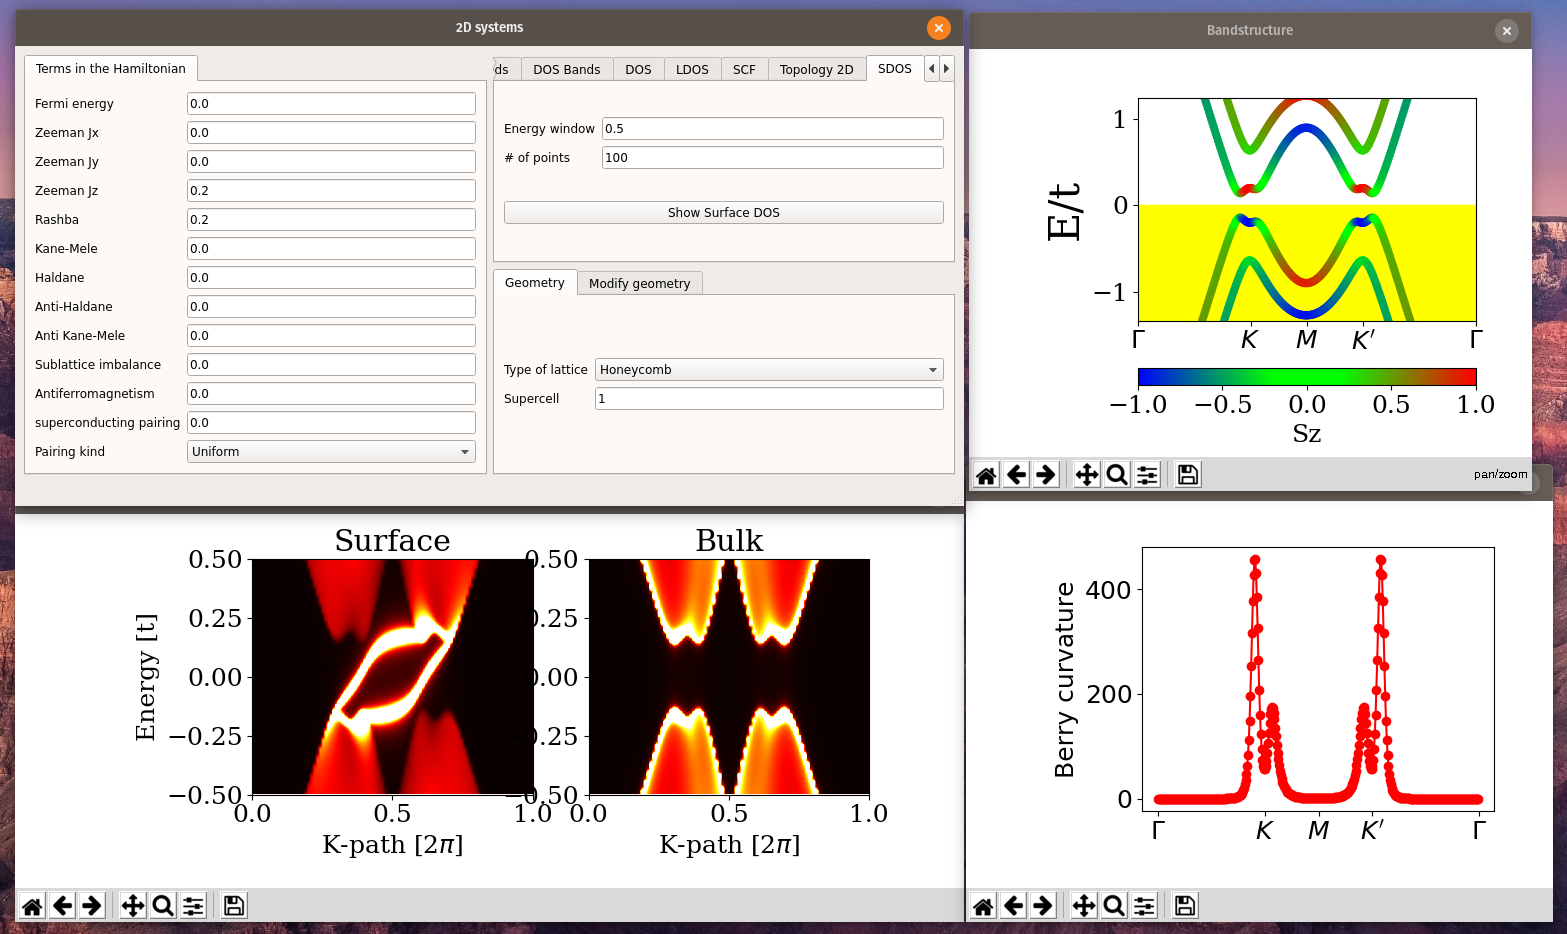Enable Zoom tool in Berry curvature toolbar
The width and height of the screenshot is (1567, 934).
(x=1114, y=906)
